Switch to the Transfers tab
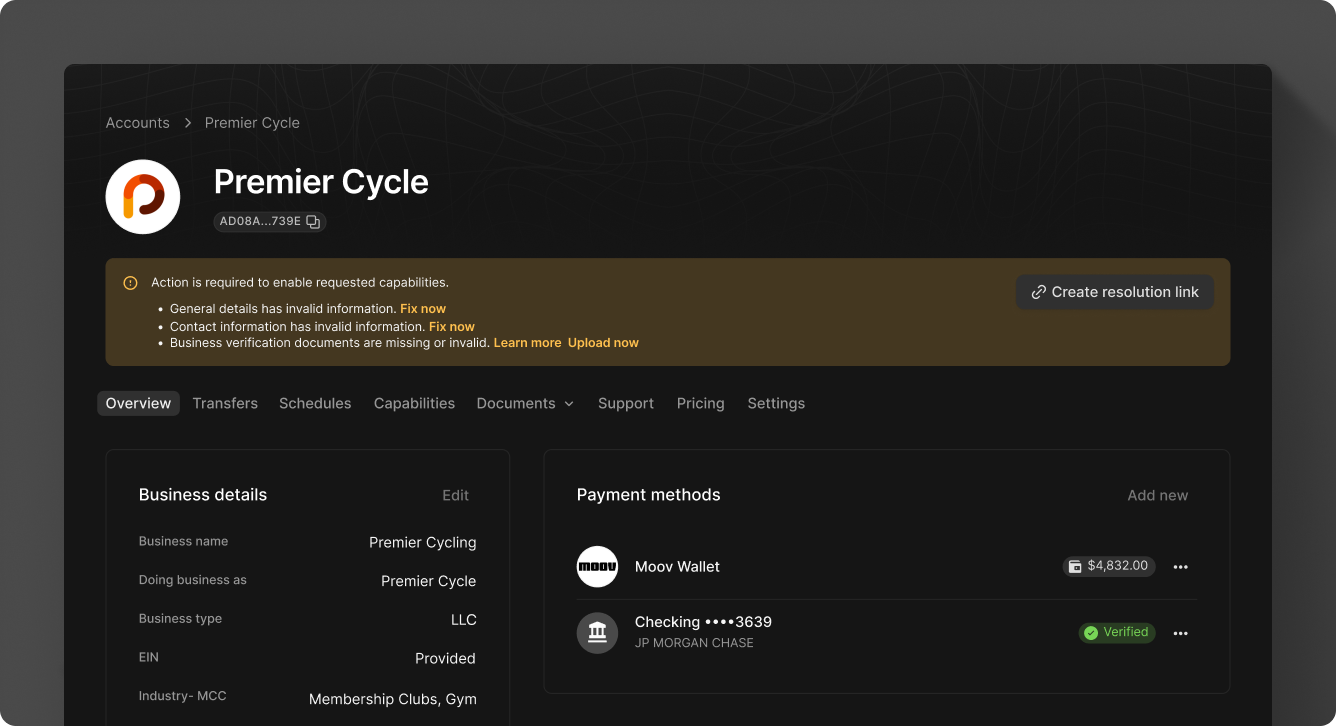 coord(225,403)
